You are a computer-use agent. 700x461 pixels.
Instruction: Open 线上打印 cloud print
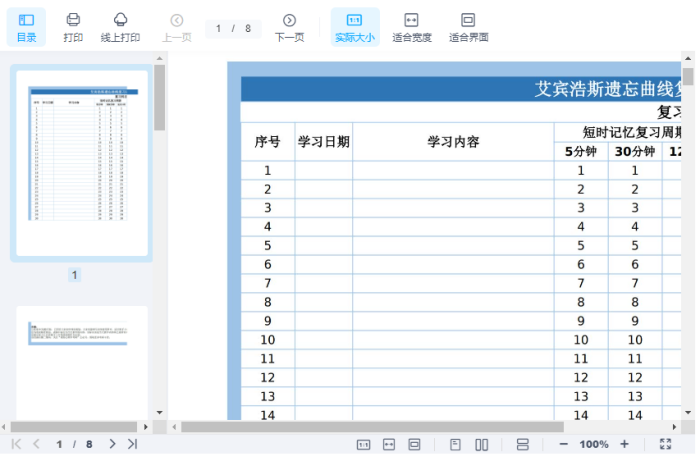pyautogui.click(x=121, y=28)
